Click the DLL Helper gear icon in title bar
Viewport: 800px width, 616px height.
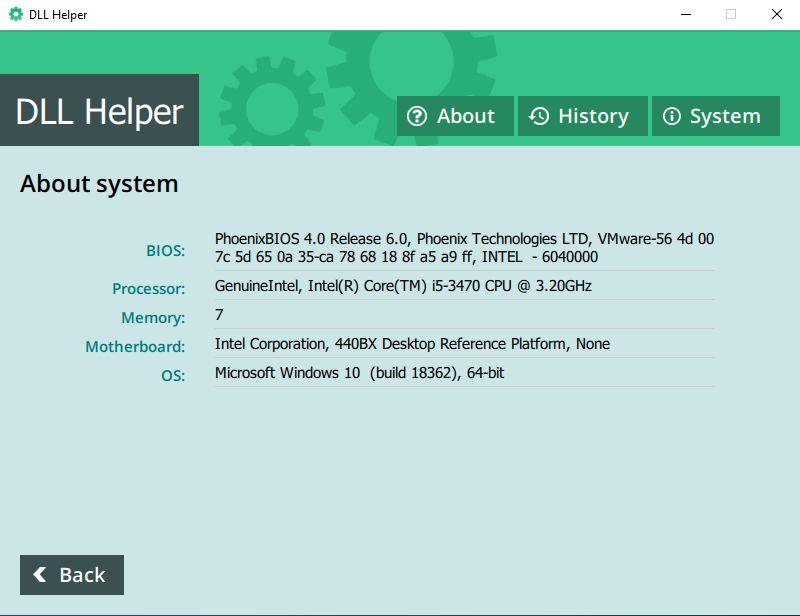click(16, 14)
